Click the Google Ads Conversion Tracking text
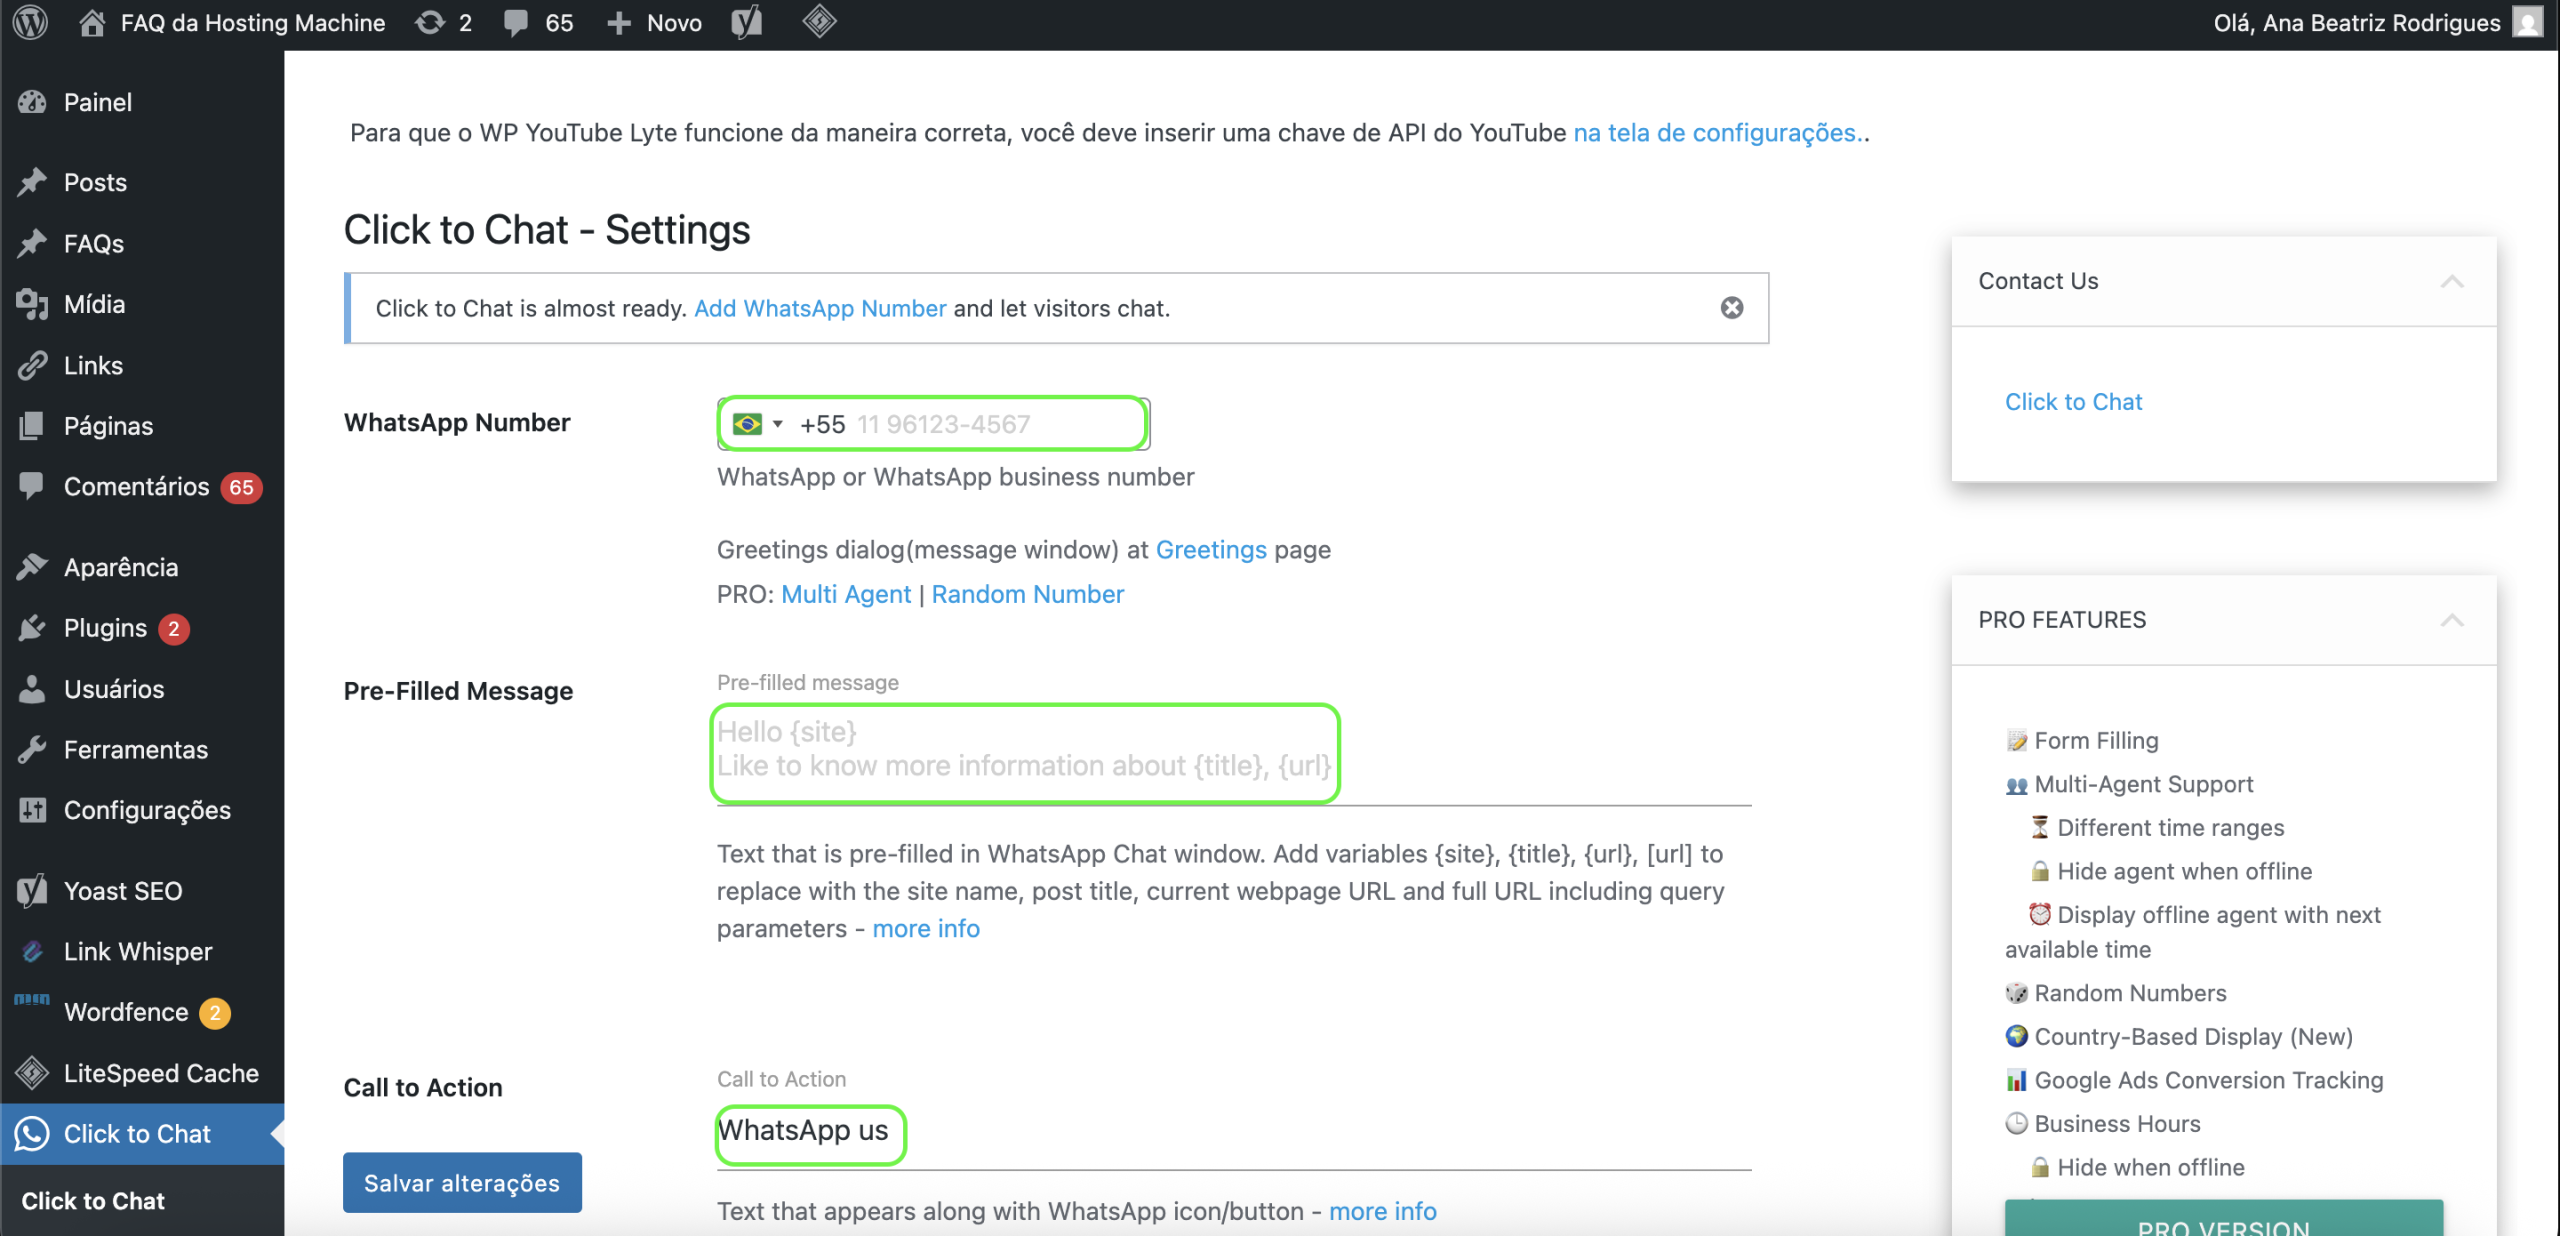The image size is (2560, 1236). point(2209,1081)
